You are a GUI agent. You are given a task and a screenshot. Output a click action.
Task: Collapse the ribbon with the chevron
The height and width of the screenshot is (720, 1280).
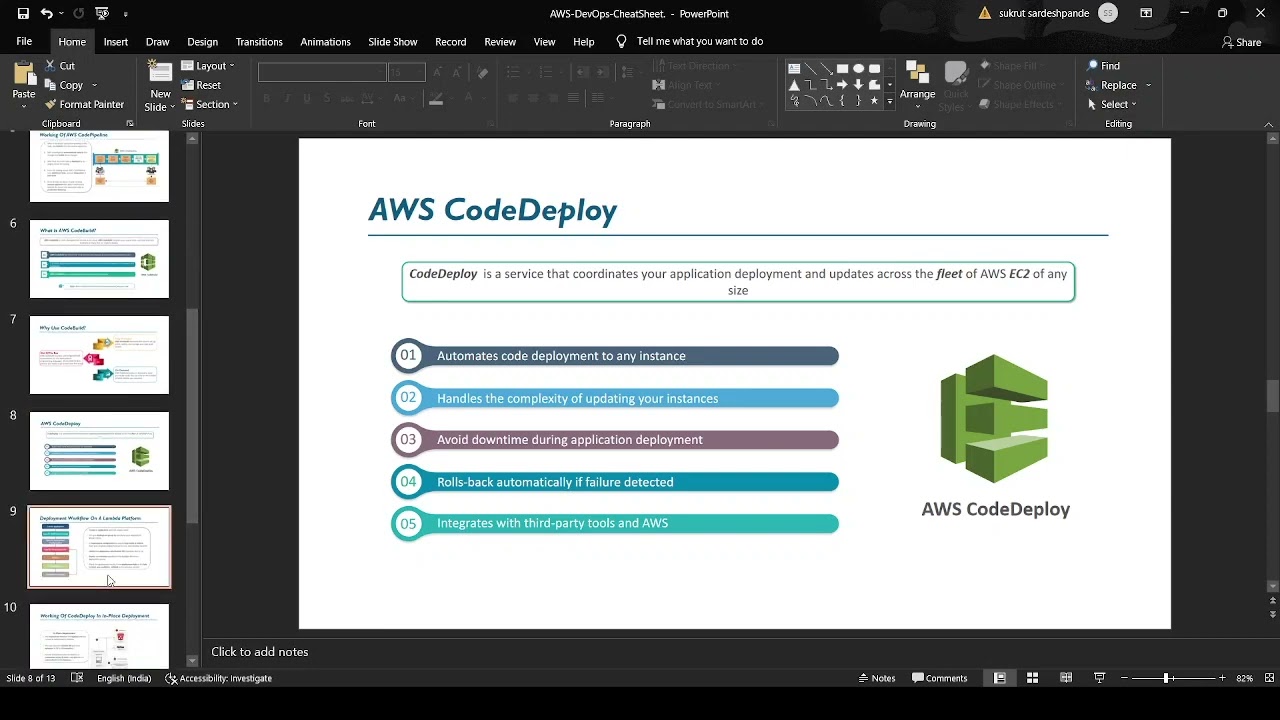click(1270, 124)
